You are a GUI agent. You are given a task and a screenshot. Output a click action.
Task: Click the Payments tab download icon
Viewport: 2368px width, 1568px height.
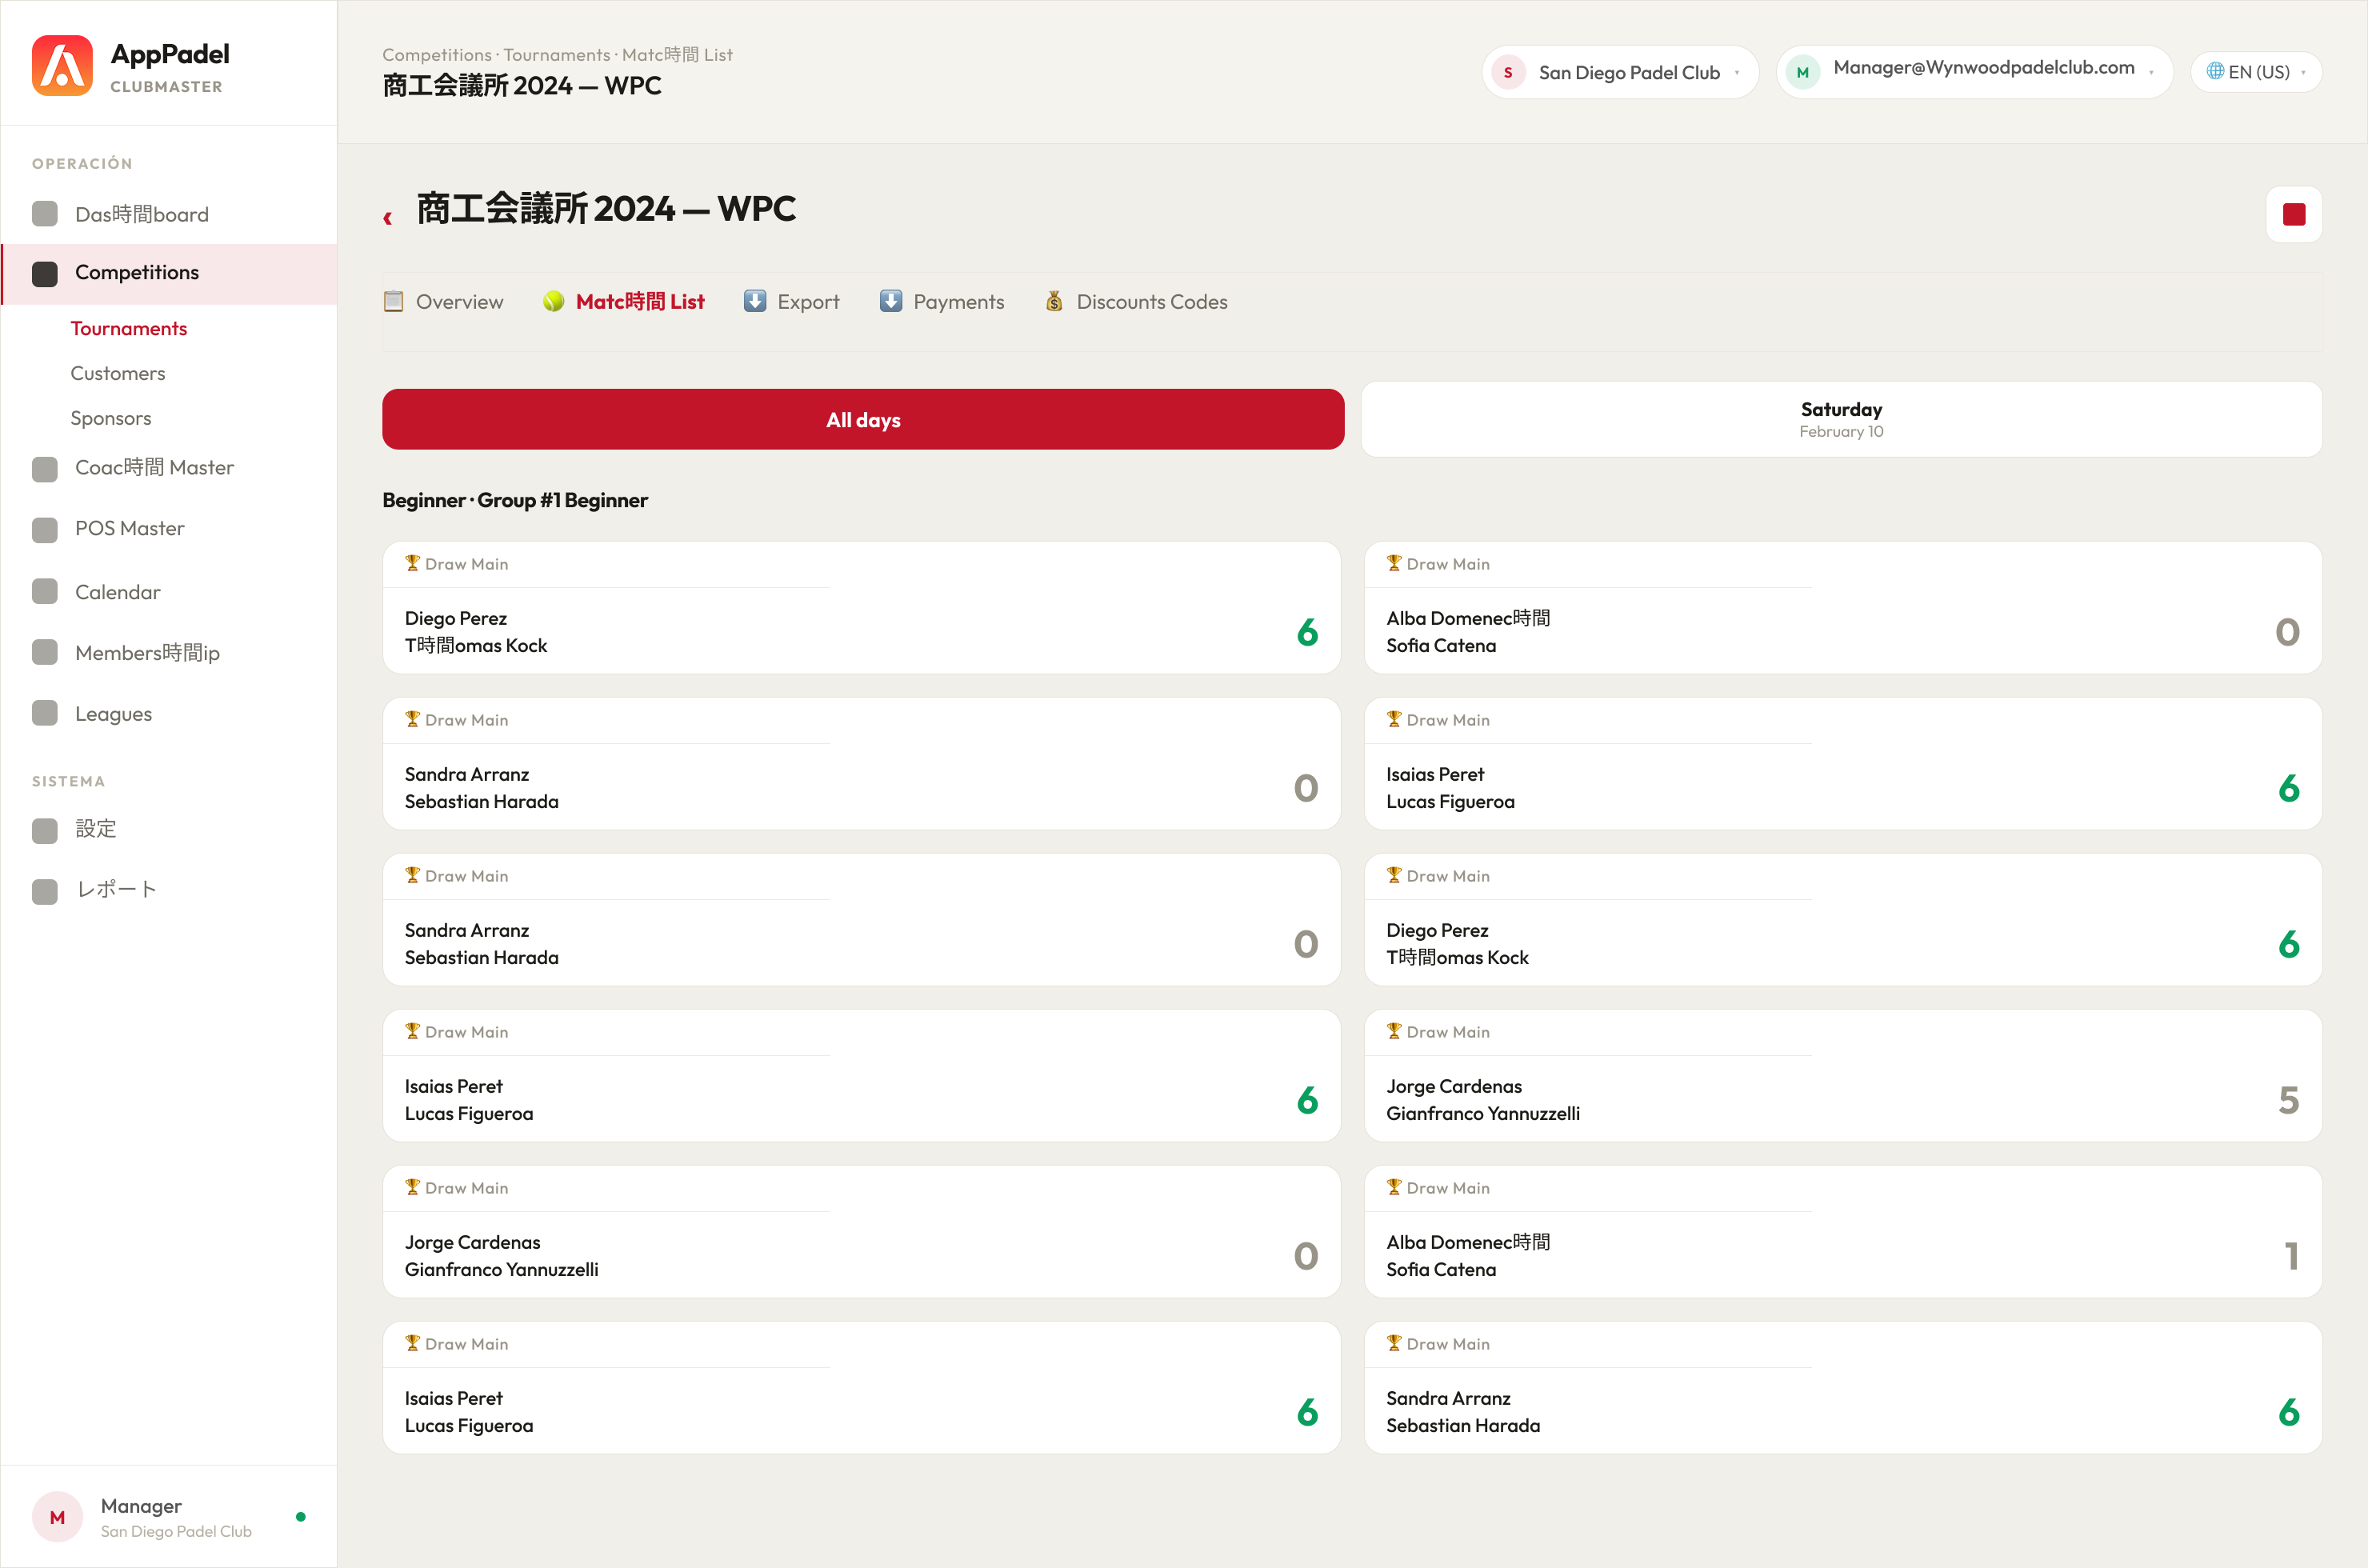pos(891,301)
